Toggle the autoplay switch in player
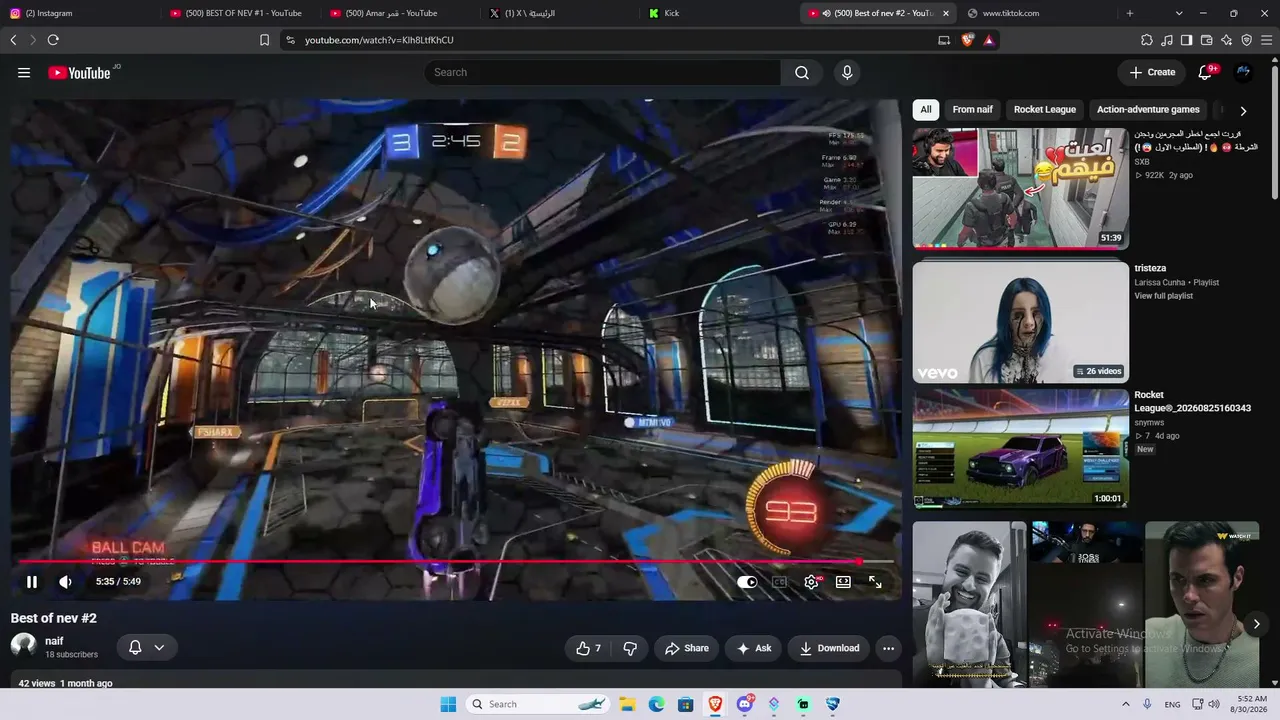 (747, 582)
